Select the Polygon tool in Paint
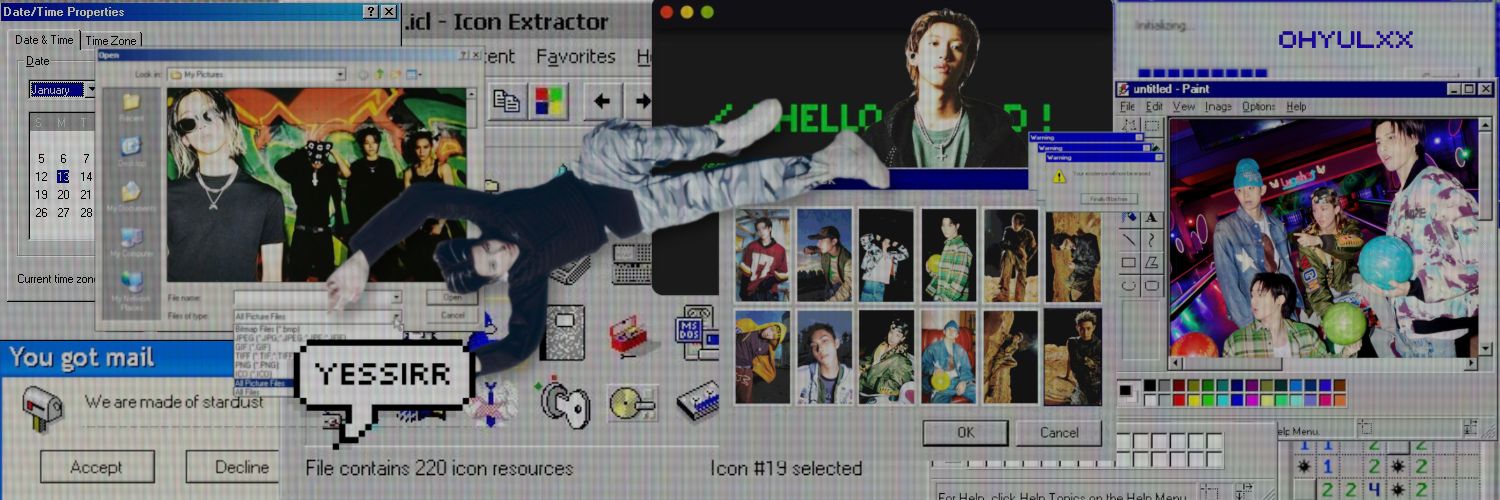This screenshot has width=1500, height=500. 1152,262
